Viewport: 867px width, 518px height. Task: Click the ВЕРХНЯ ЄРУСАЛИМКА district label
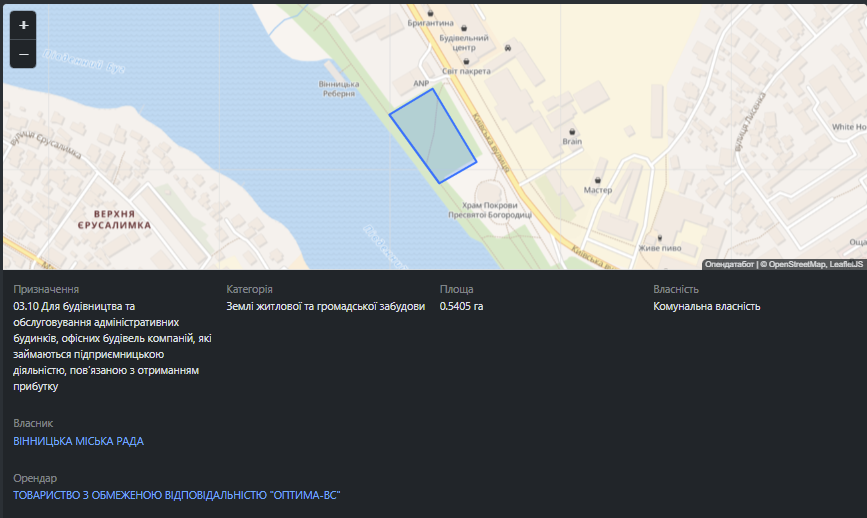tap(116, 220)
